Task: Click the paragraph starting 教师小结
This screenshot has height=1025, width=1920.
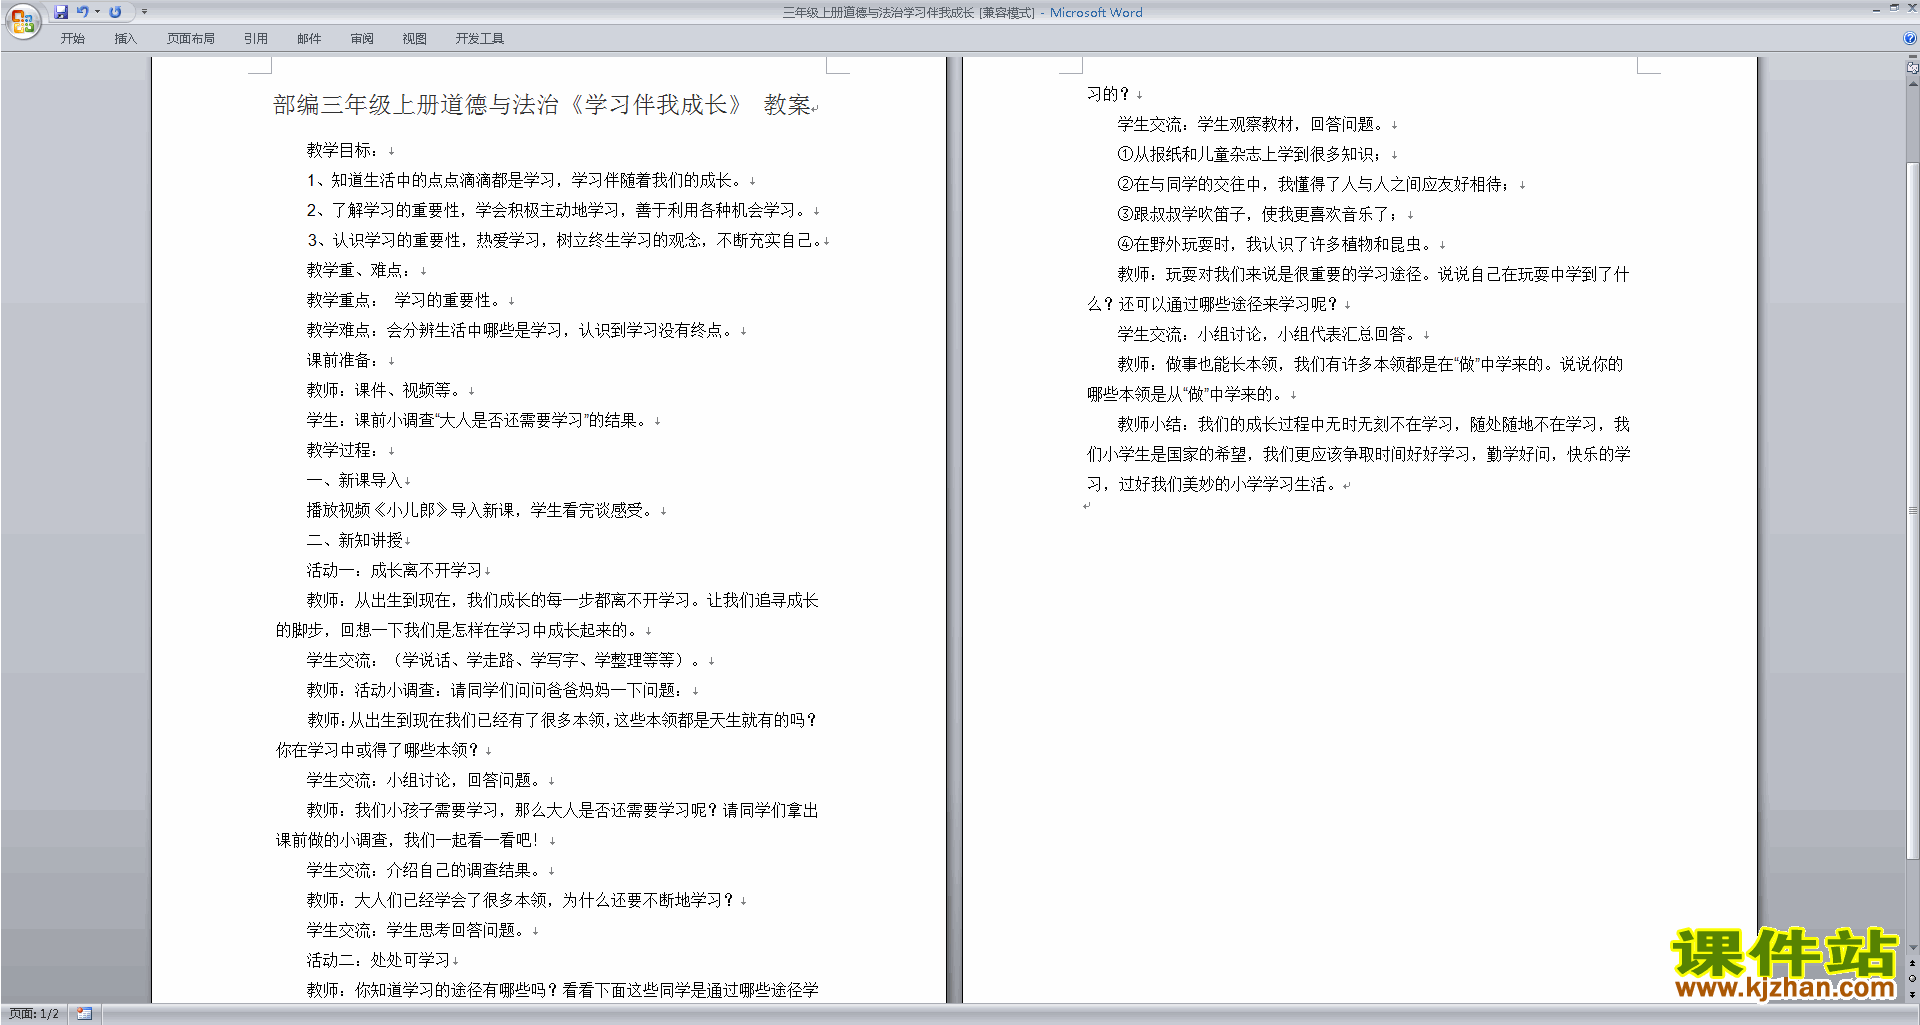Action: click(1358, 454)
